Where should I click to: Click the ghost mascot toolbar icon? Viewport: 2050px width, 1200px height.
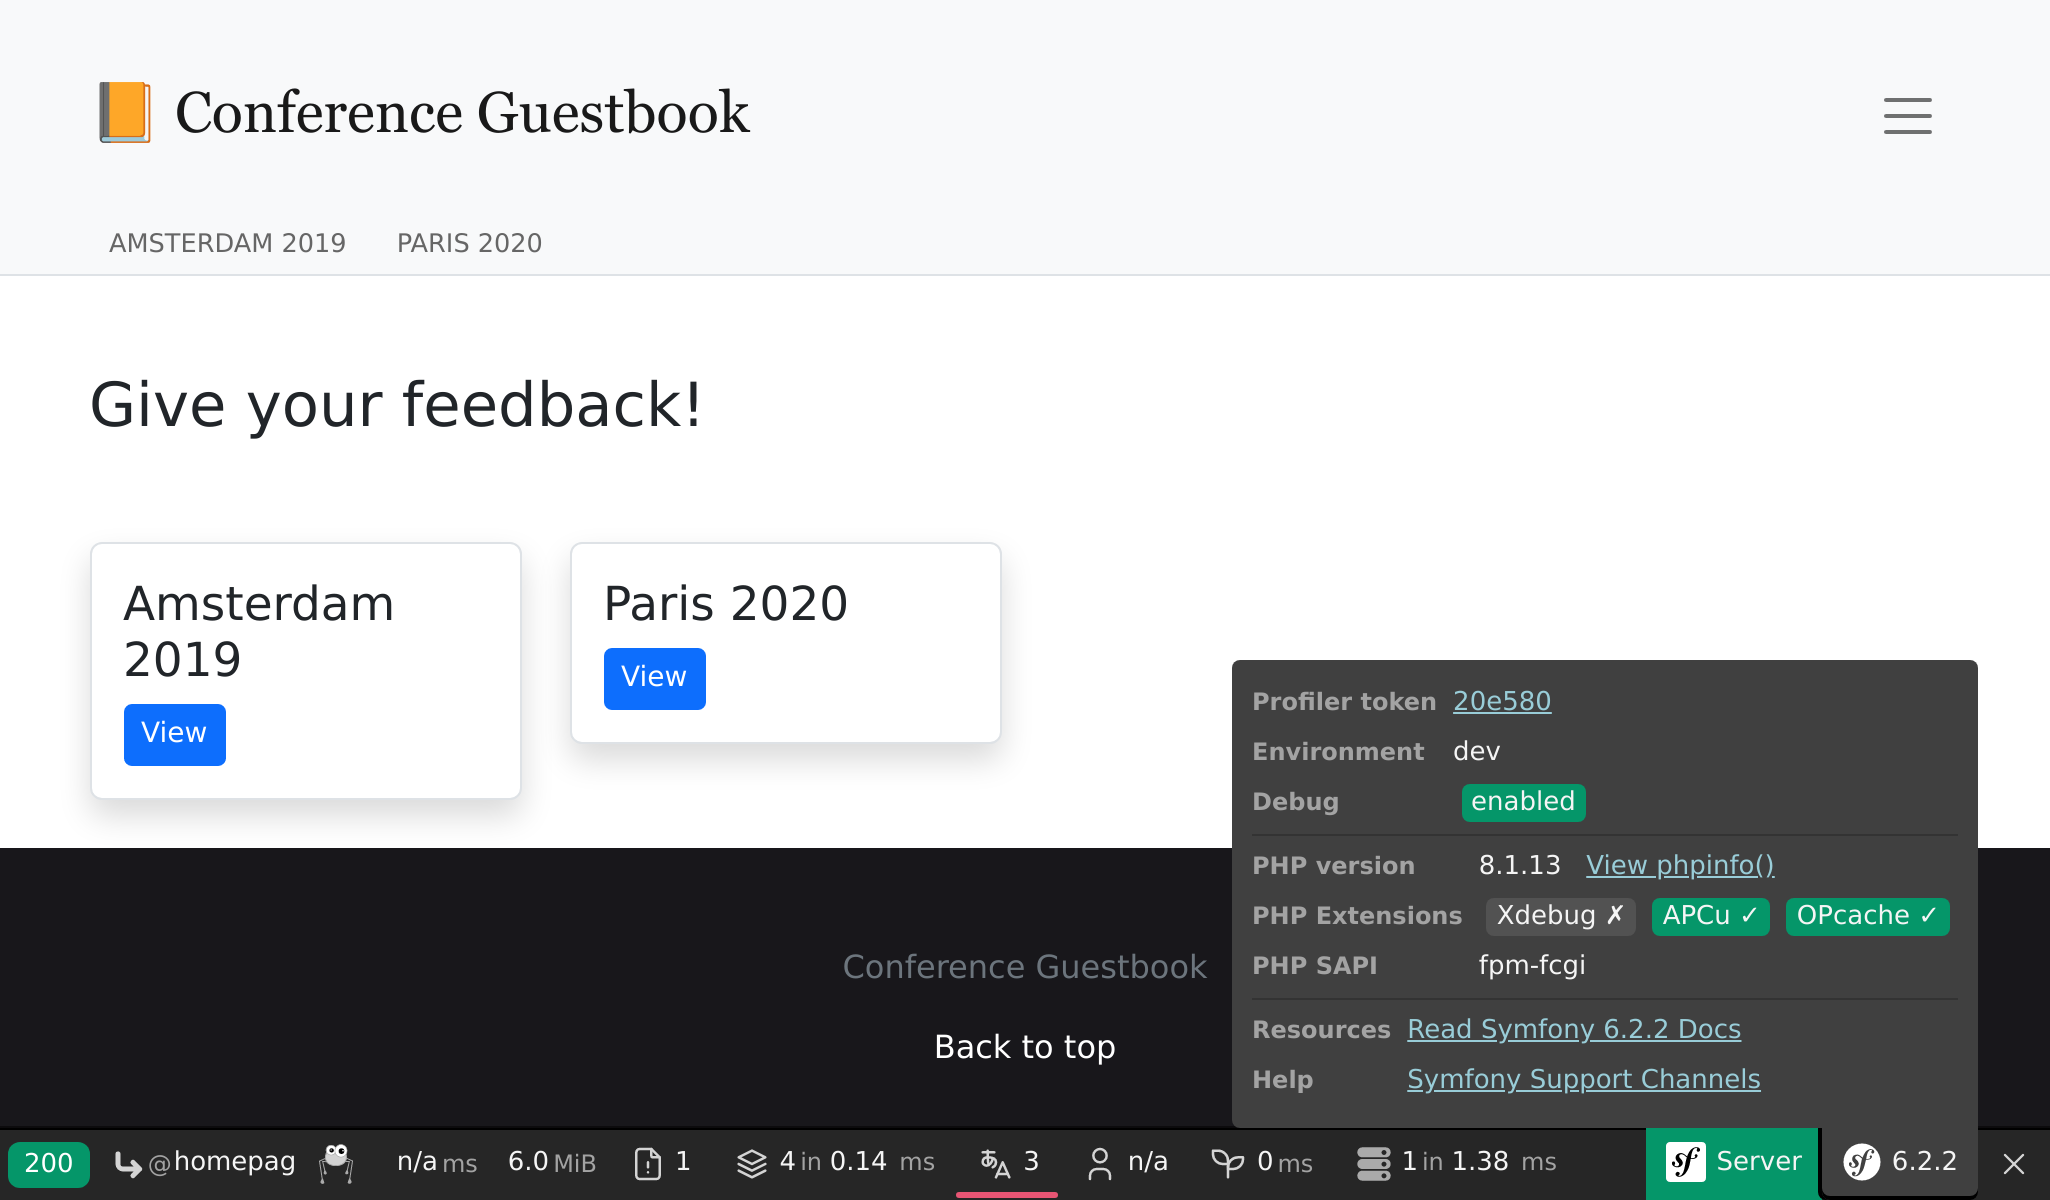tap(337, 1163)
